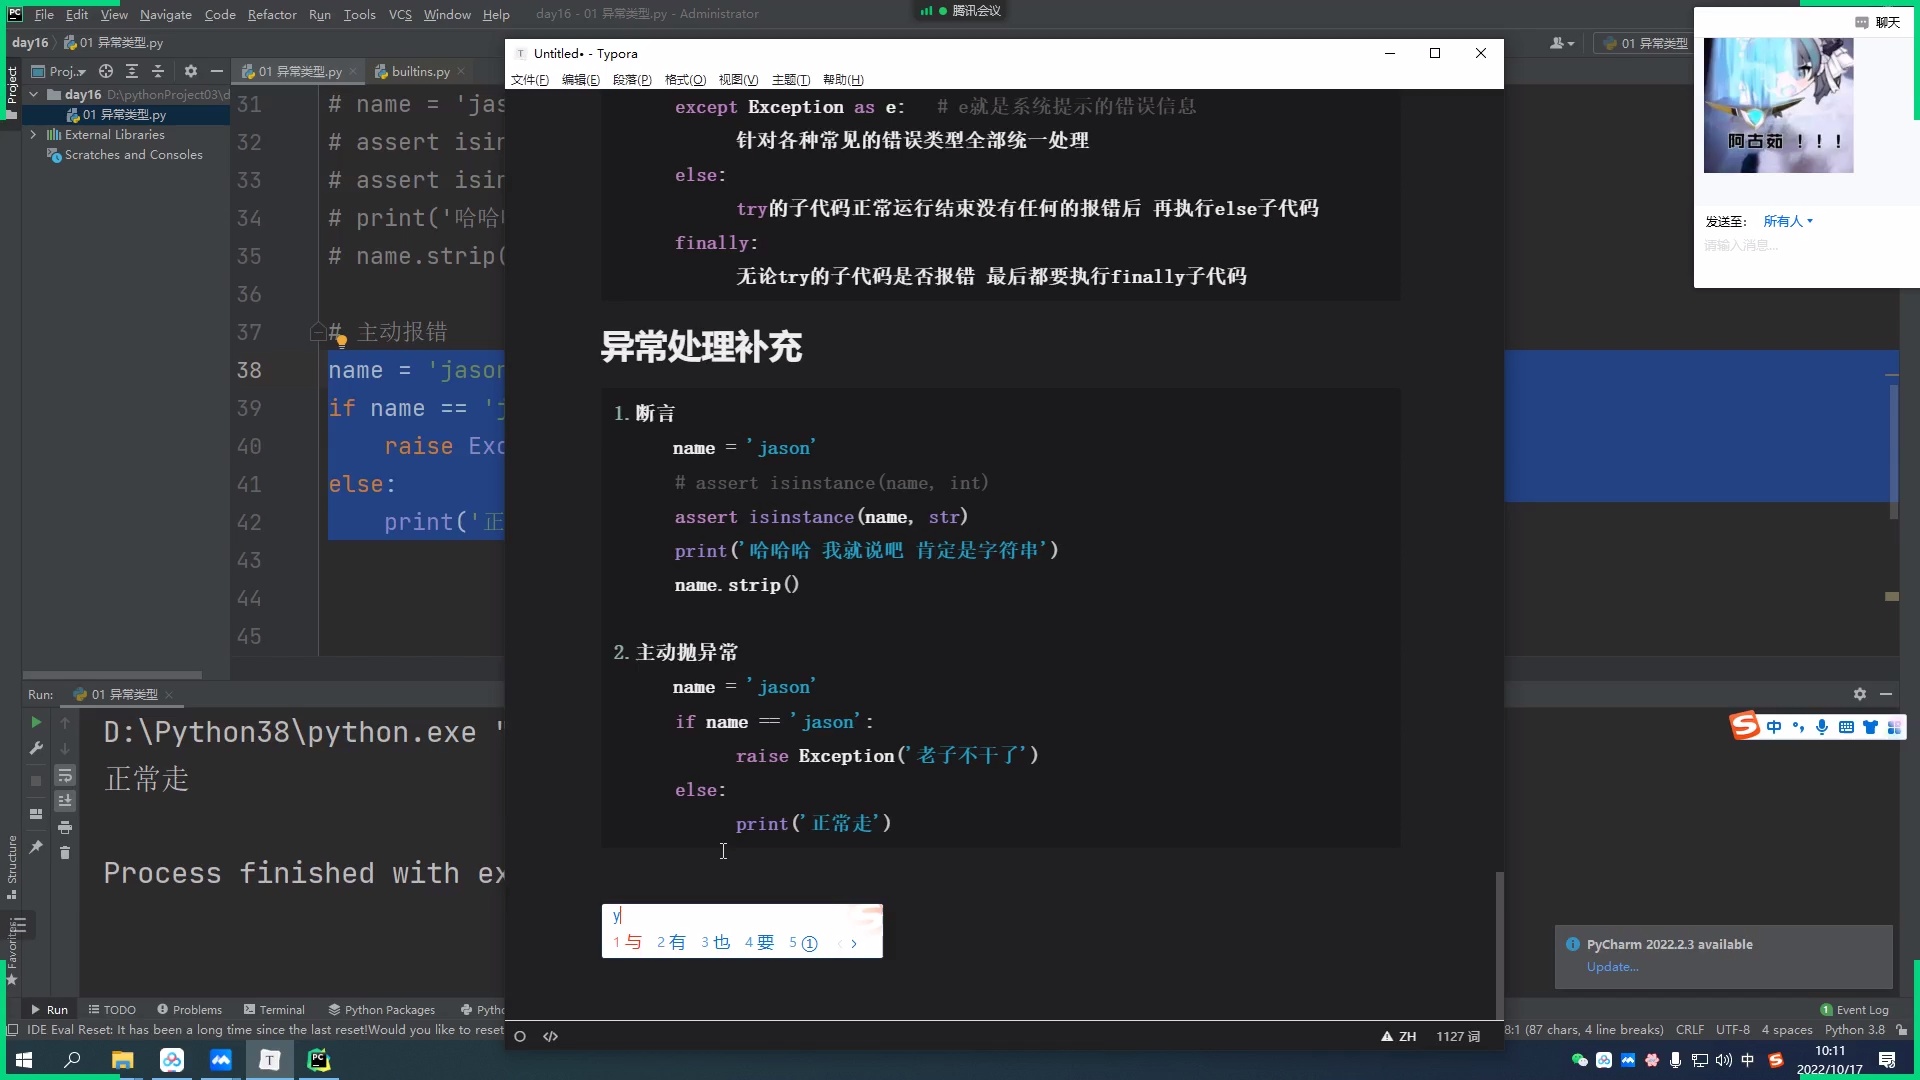Print console output via the printer icon
1920x1080 pixels.
[x=65, y=828]
